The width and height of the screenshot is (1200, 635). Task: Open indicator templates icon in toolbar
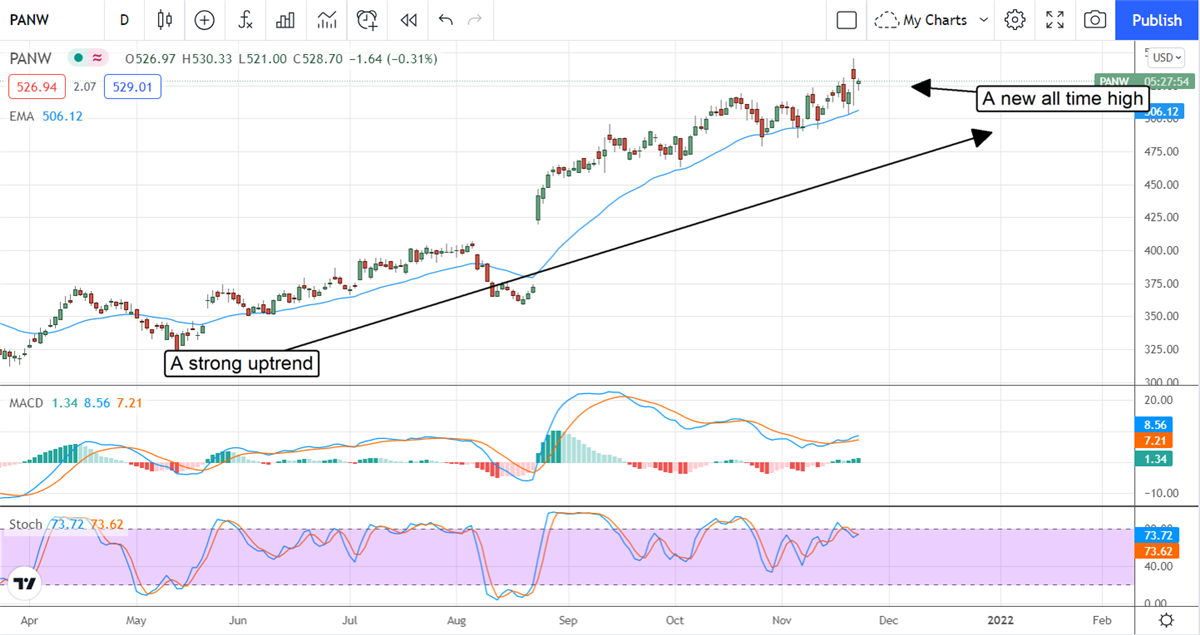click(x=326, y=20)
